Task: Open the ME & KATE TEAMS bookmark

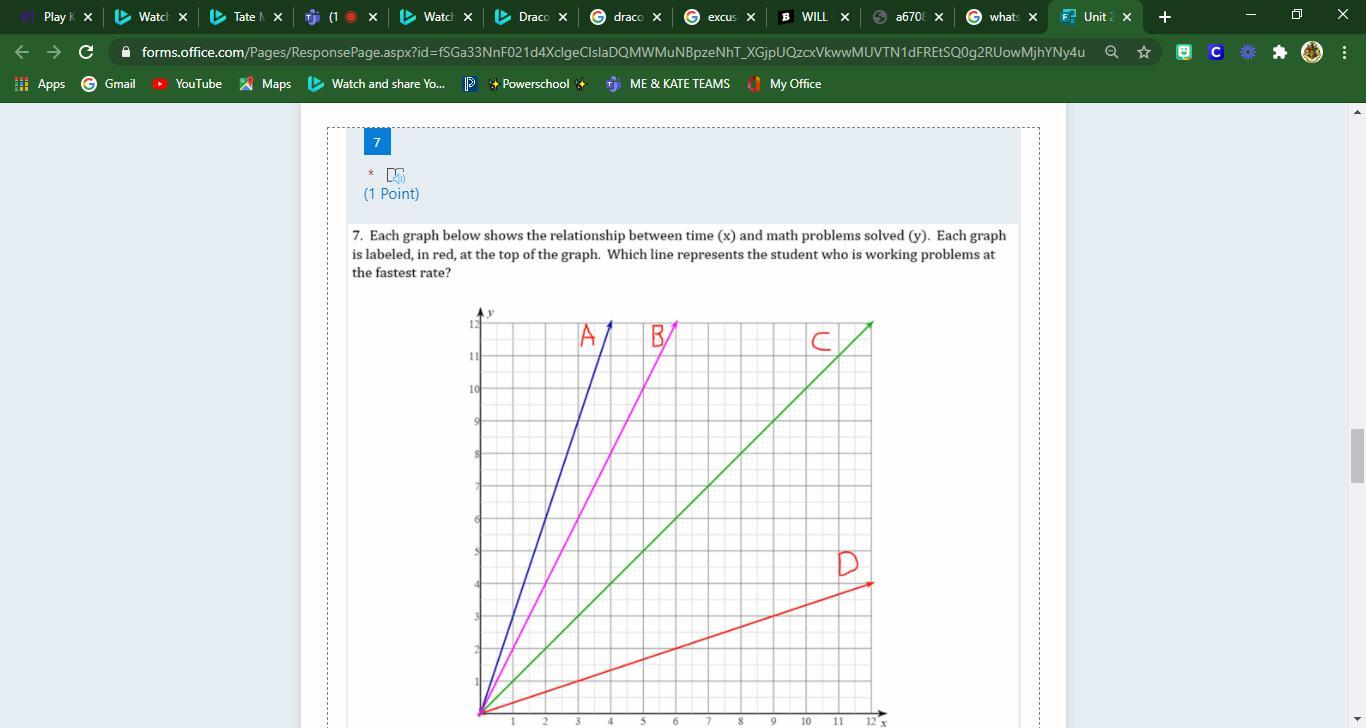Action: tap(668, 84)
